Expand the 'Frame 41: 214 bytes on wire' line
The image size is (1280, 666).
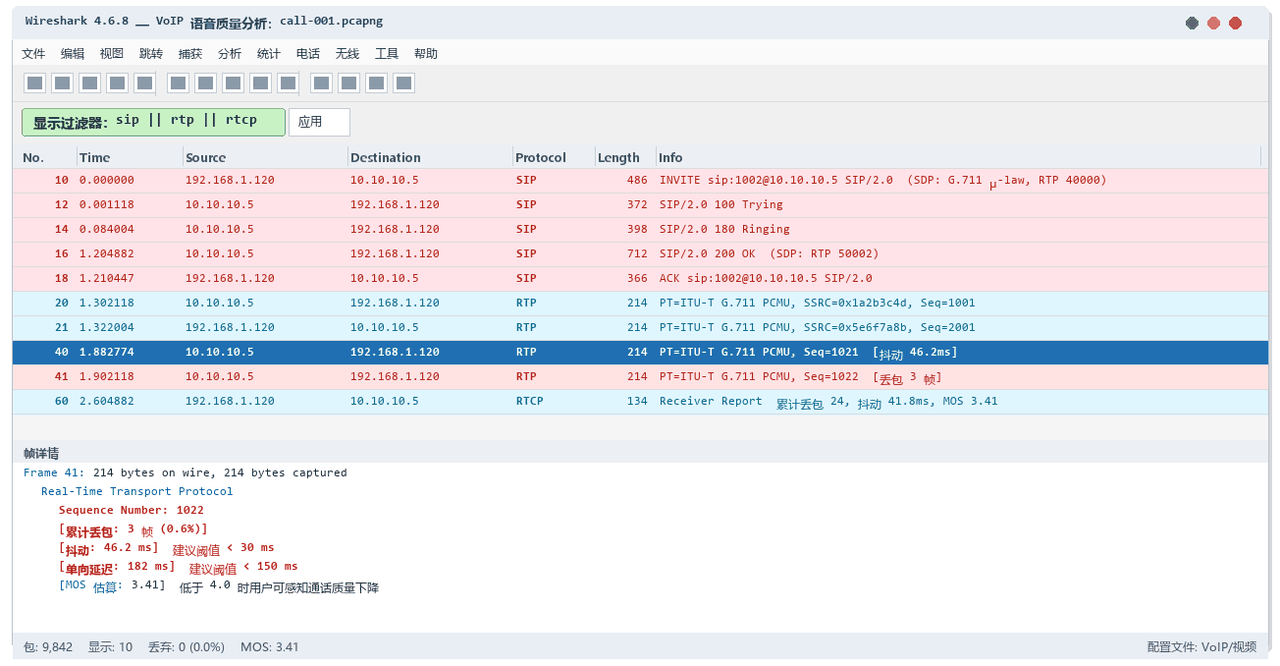185,473
